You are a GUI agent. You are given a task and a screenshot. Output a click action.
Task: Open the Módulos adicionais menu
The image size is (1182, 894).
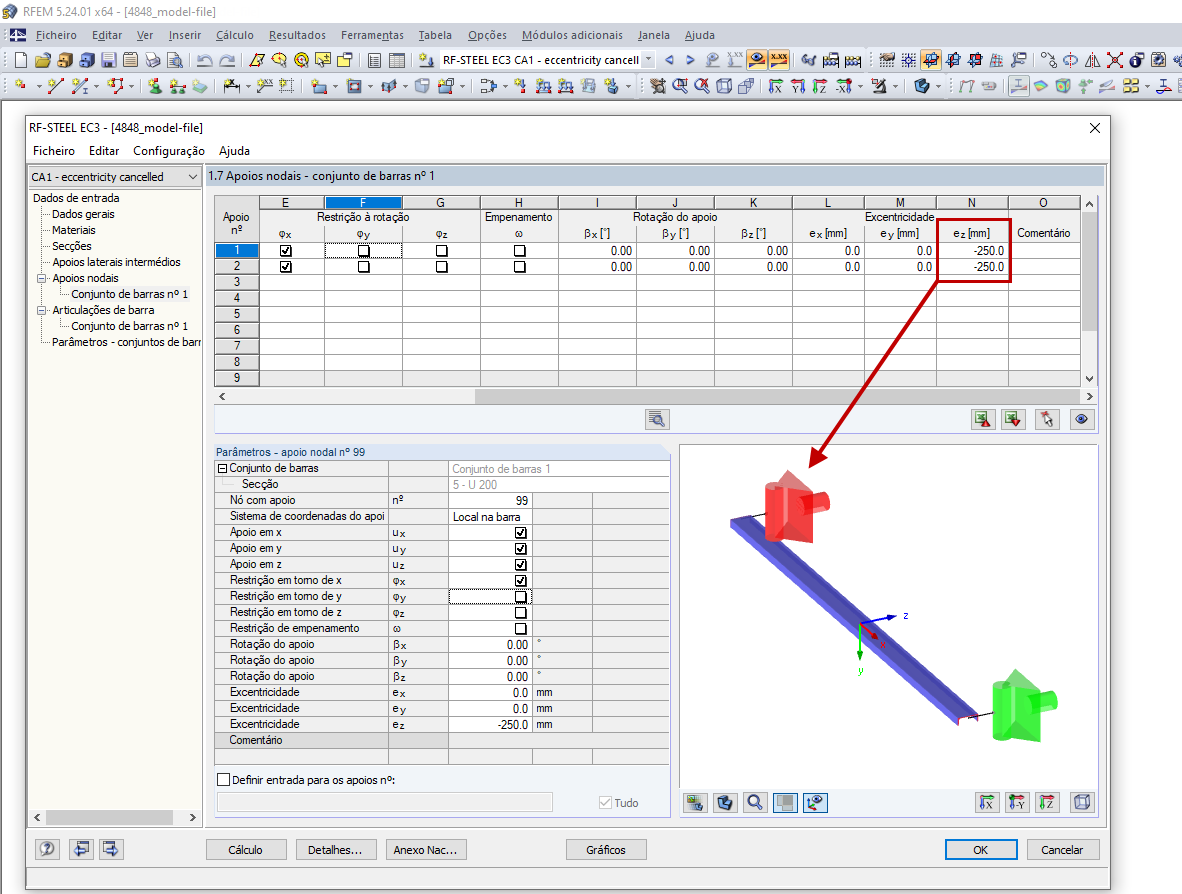572,35
